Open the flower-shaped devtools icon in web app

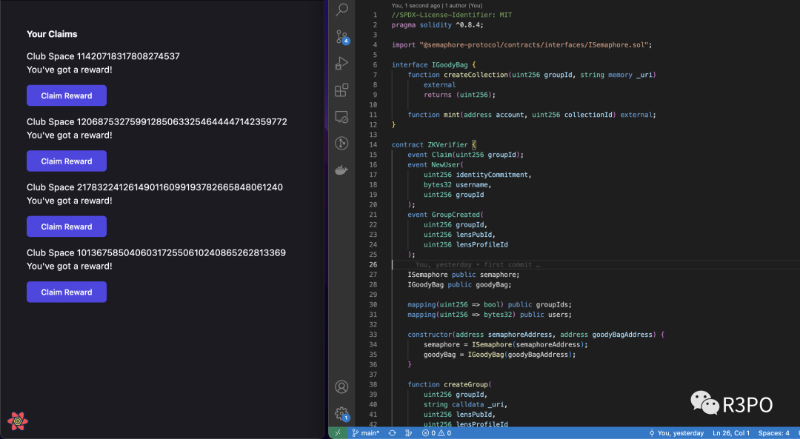18,421
